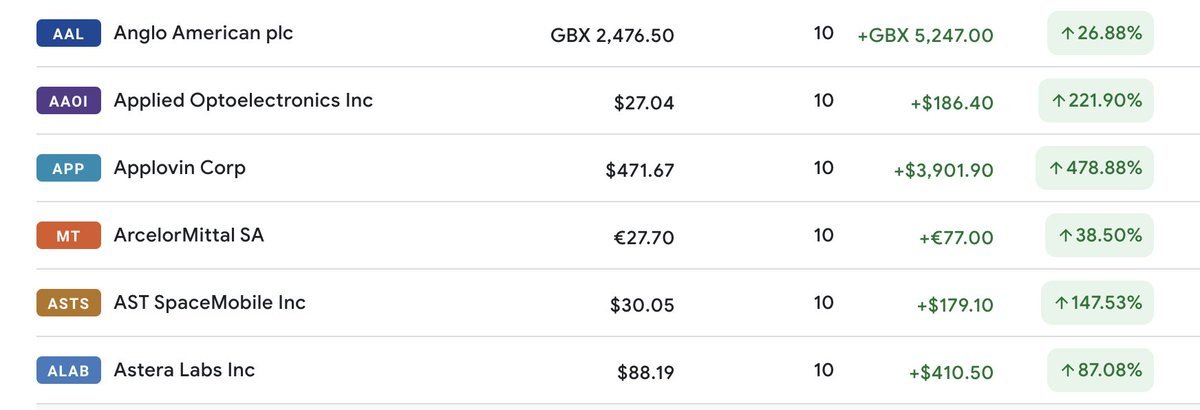Open Anglo American plc stock
The image size is (1200, 410).
(203, 33)
